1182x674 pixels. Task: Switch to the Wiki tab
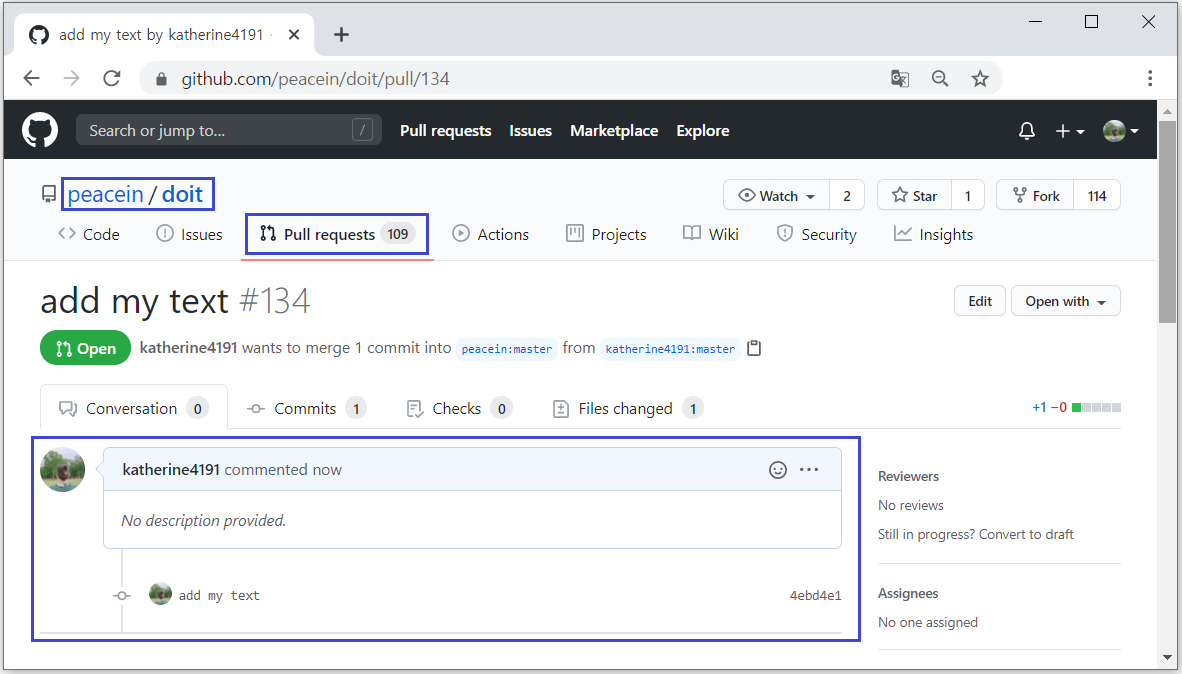(x=711, y=234)
